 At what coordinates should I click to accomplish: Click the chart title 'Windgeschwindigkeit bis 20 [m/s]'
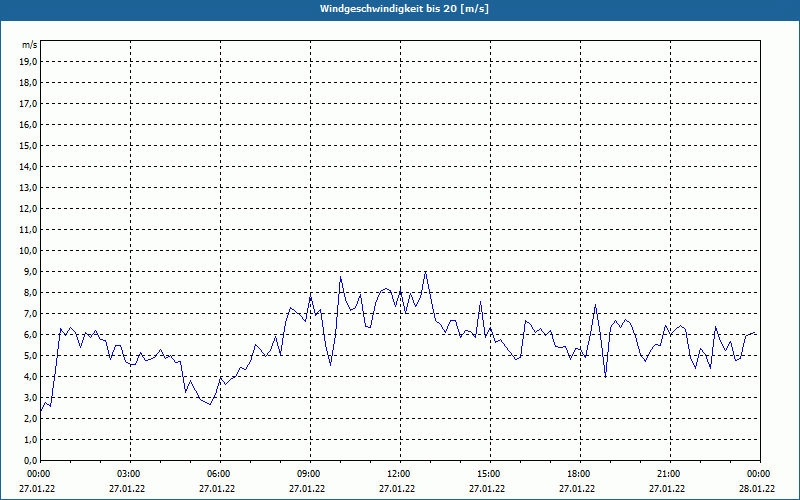(404, 9)
